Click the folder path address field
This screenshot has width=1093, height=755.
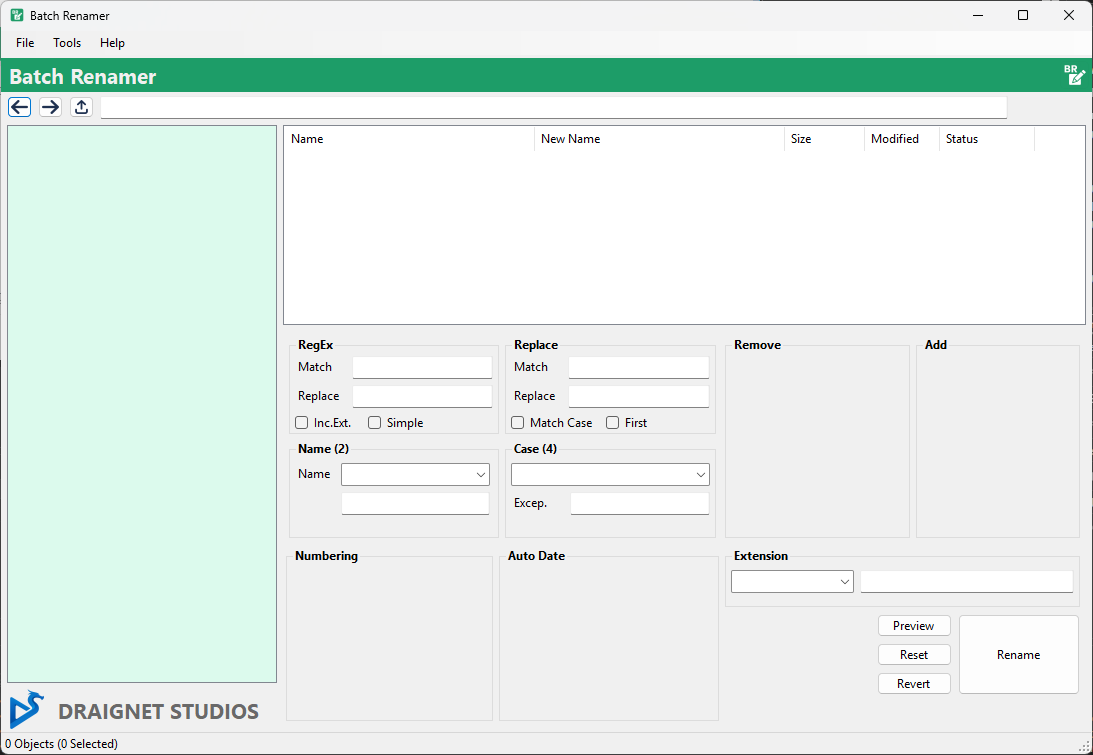[554, 107]
